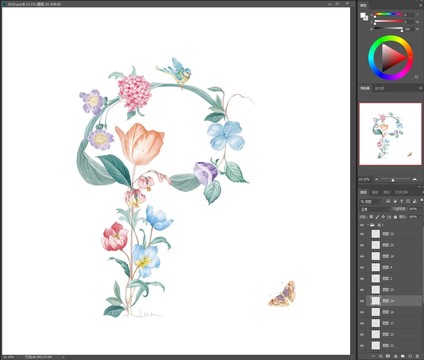Lock layer position with the move lock icon
Image resolution: width=424 pixels, height=360 pixels.
tap(383, 217)
